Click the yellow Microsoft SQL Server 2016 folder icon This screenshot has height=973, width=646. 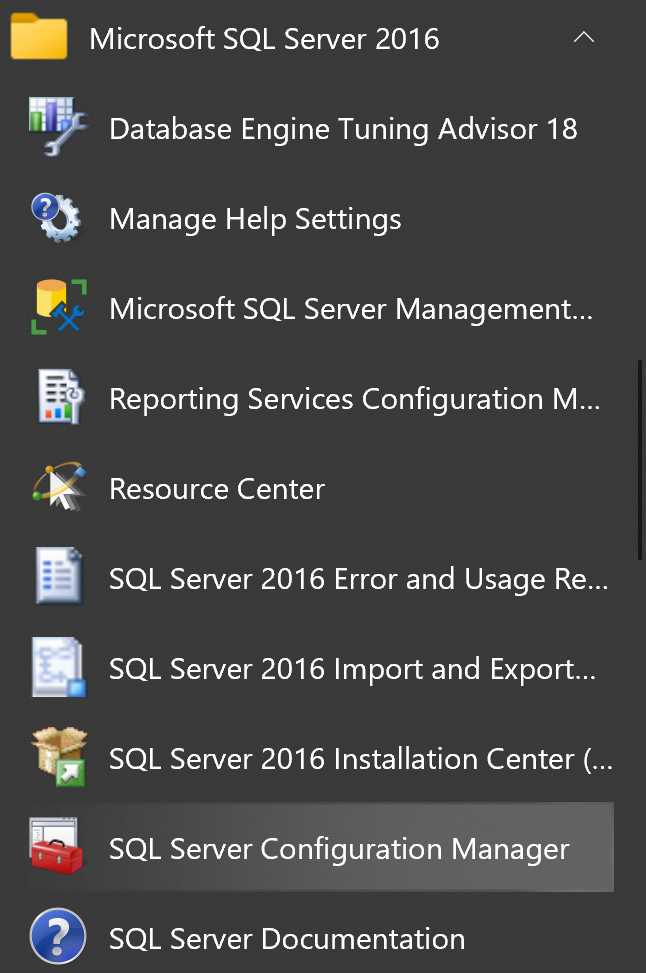coord(38,37)
